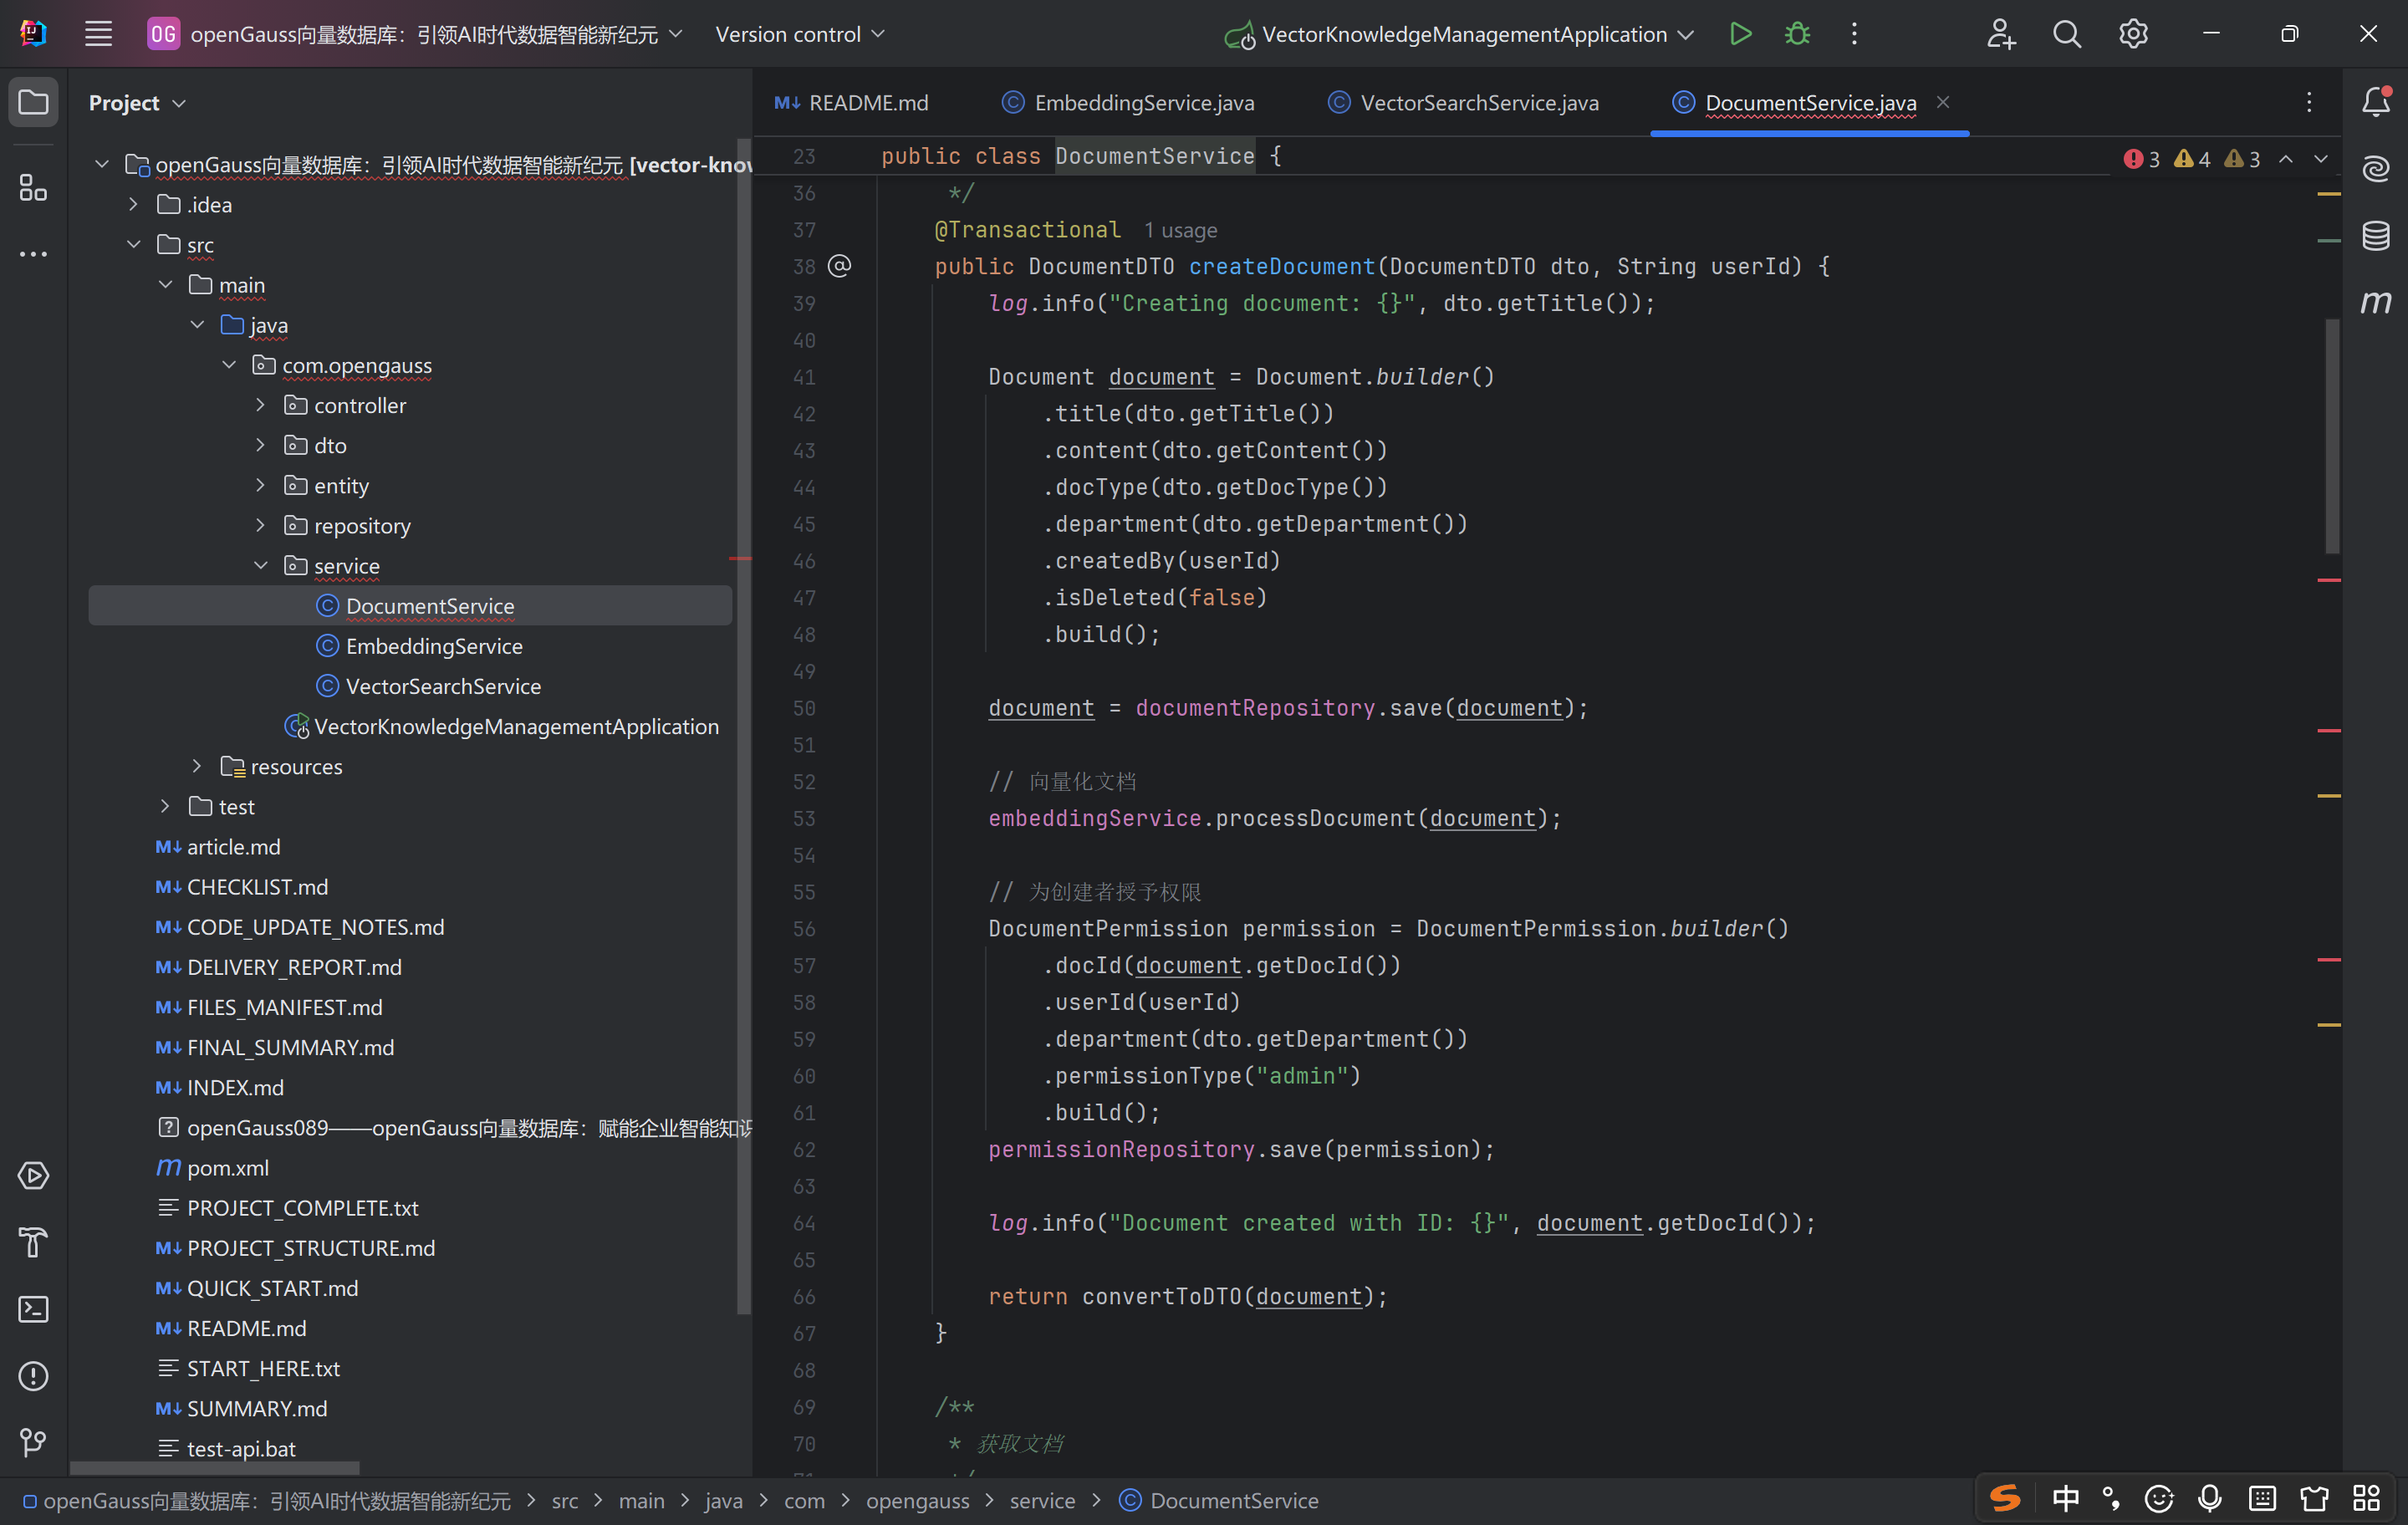The width and height of the screenshot is (2408, 1525).
Task: Click the gutter marker beside createDocument
Action: 839,266
